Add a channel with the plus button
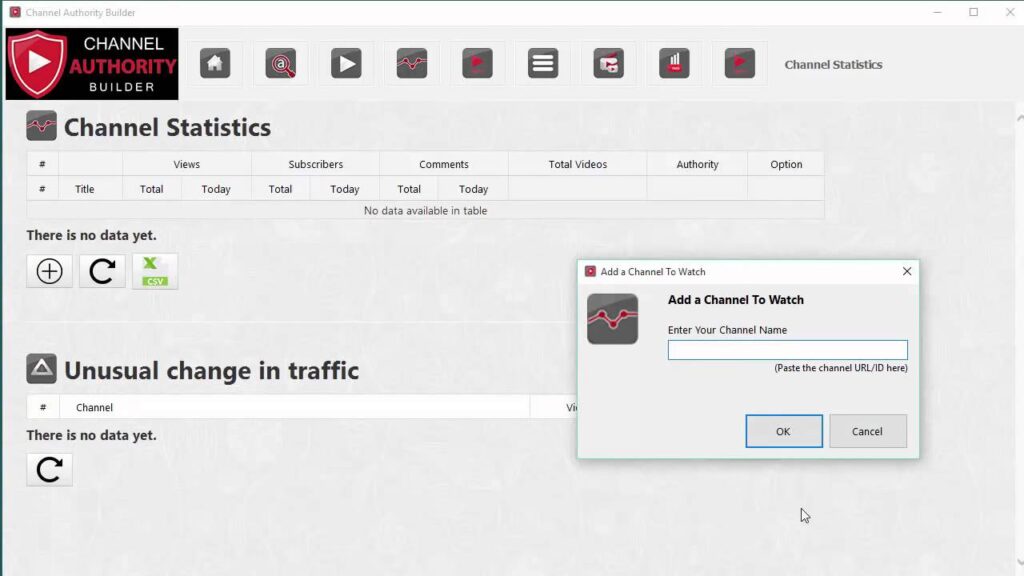1024x576 pixels. click(50, 271)
